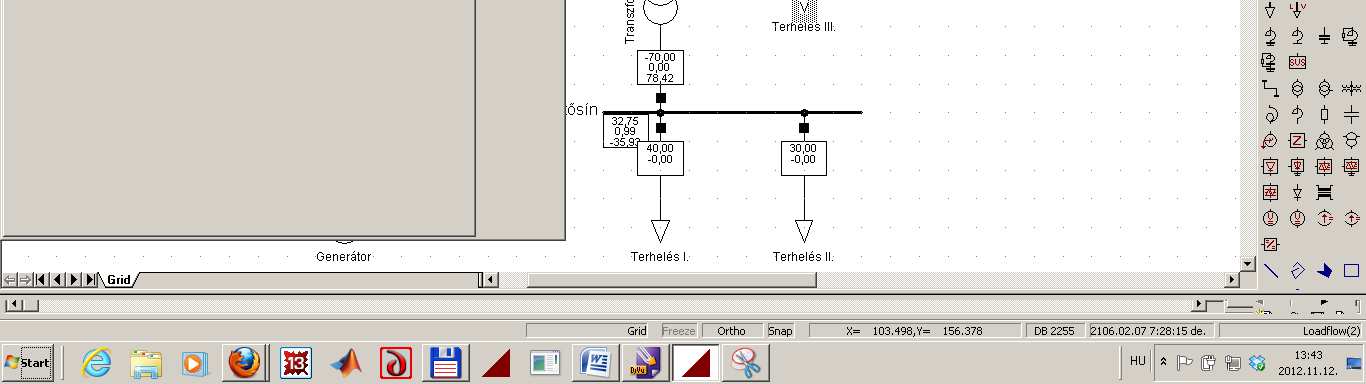Launch Windows Media Player from taskbar
Viewport: 1366px width, 384px height.
click(195, 363)
